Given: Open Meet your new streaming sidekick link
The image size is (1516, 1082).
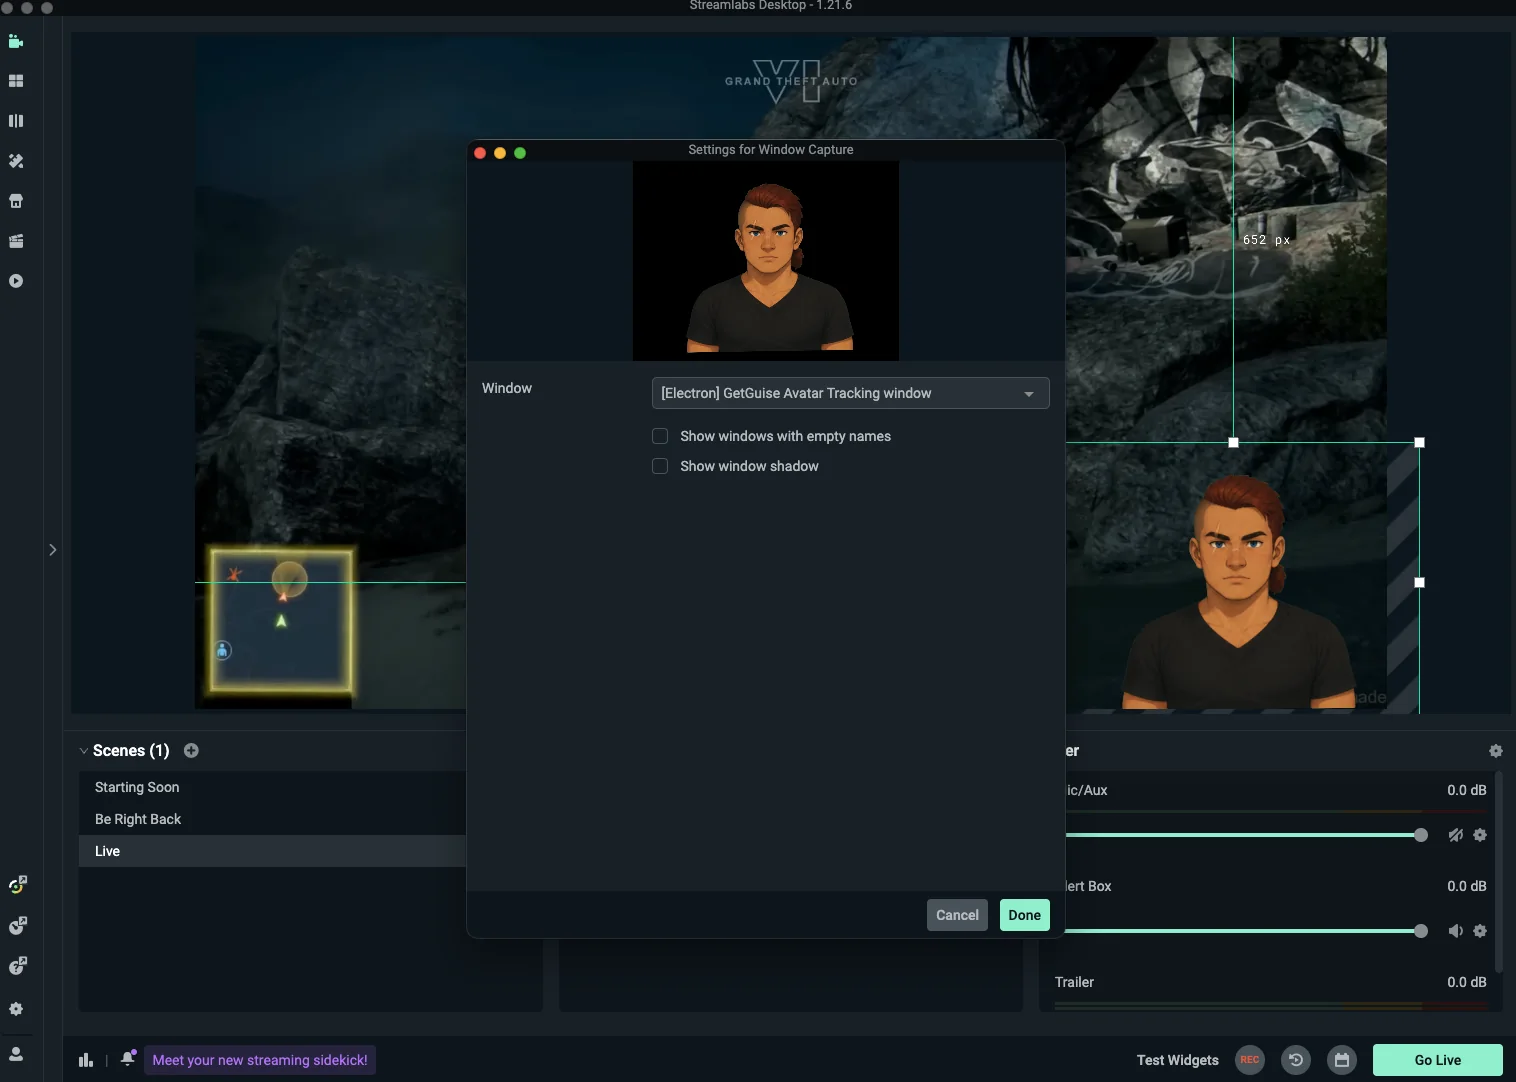Looking at the screenshot, I should [260, 1060].
